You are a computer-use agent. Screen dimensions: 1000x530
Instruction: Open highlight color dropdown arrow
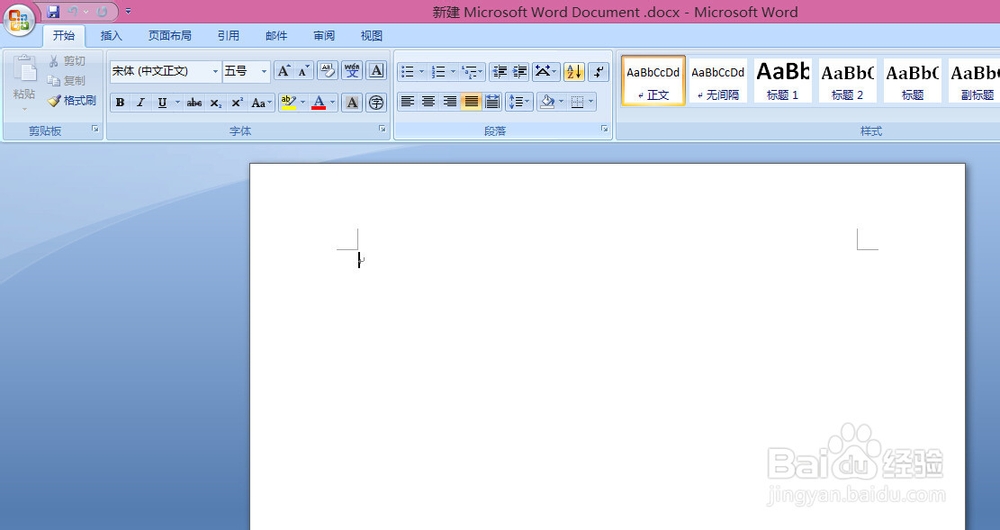pyautogui.click(x=303, y=102)
